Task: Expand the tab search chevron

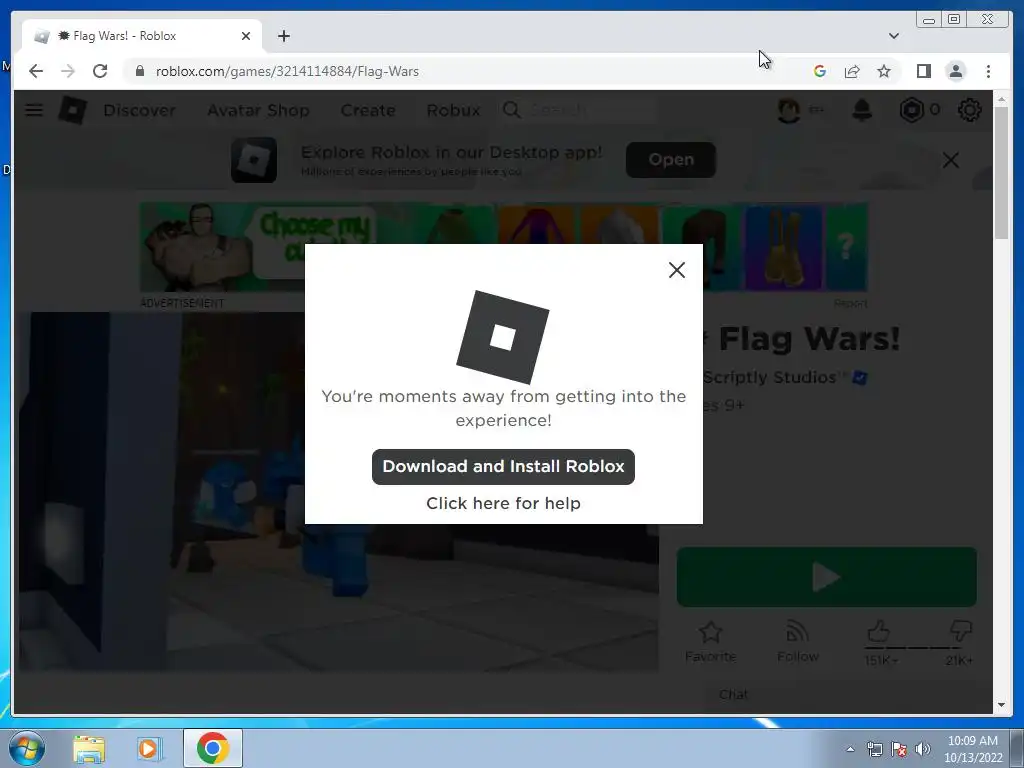Action: [x=893, y=36]
